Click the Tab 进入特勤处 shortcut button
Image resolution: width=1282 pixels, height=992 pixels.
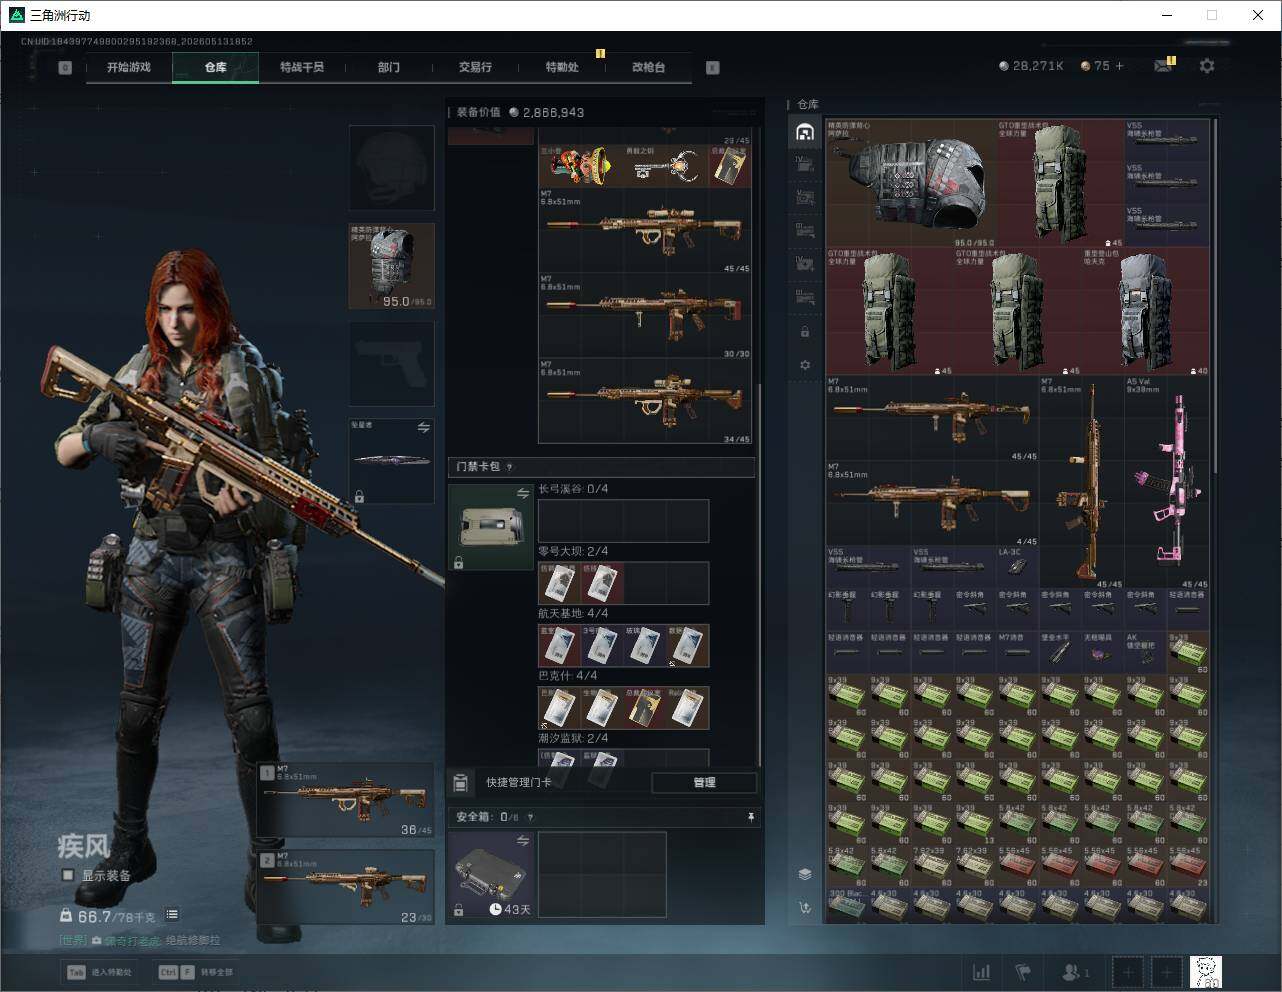(99, 972)
